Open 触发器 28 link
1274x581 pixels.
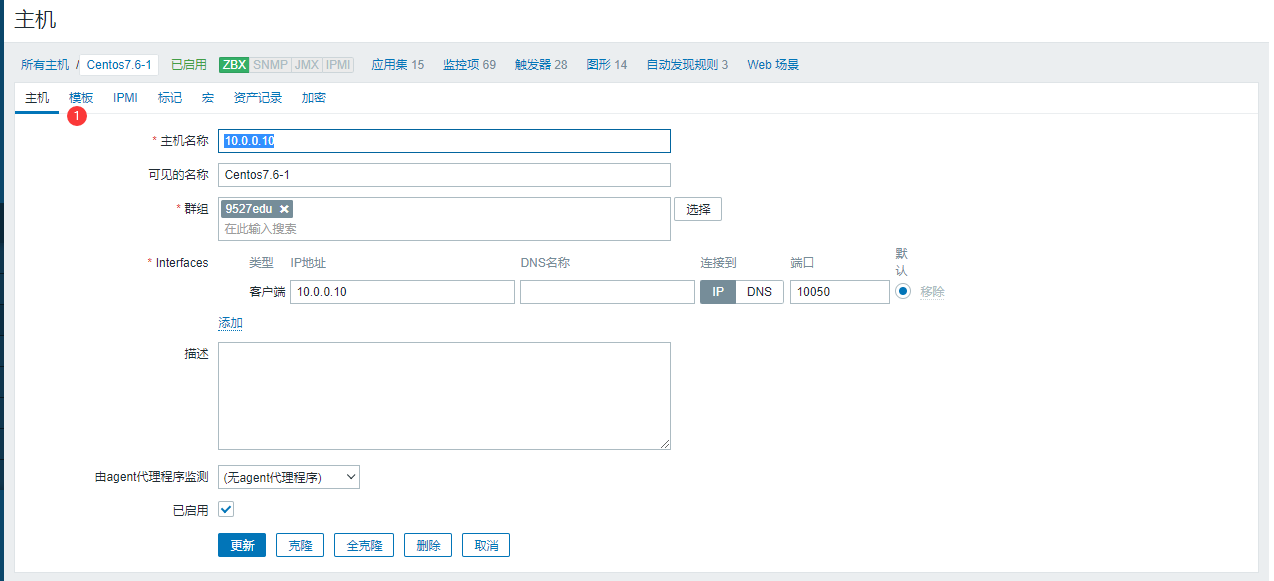coord(541,65)
